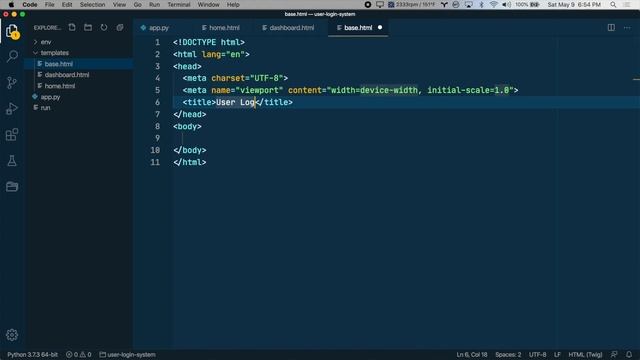Change indentation via Spaces: 2

(508, 354)
